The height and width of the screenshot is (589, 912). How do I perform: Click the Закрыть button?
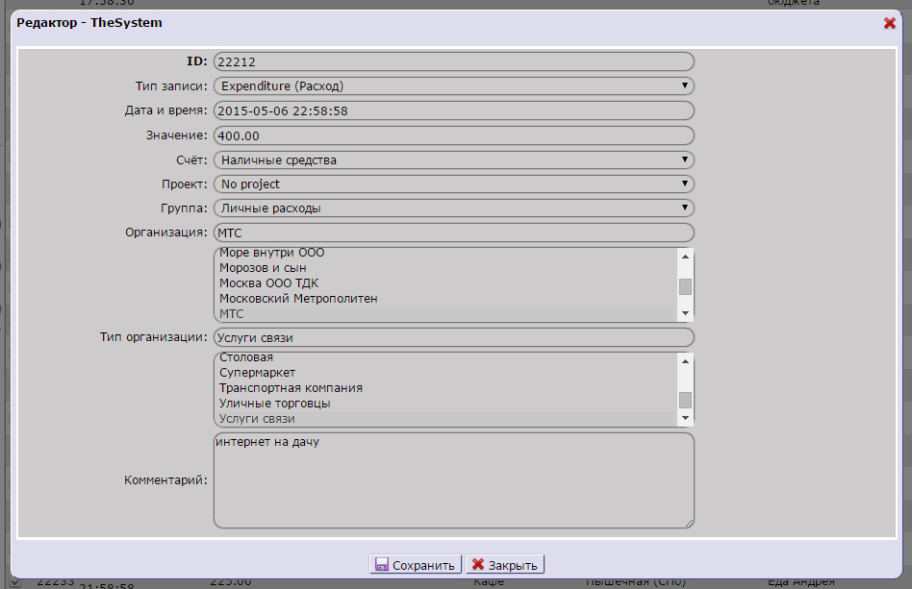click(505, 565)
